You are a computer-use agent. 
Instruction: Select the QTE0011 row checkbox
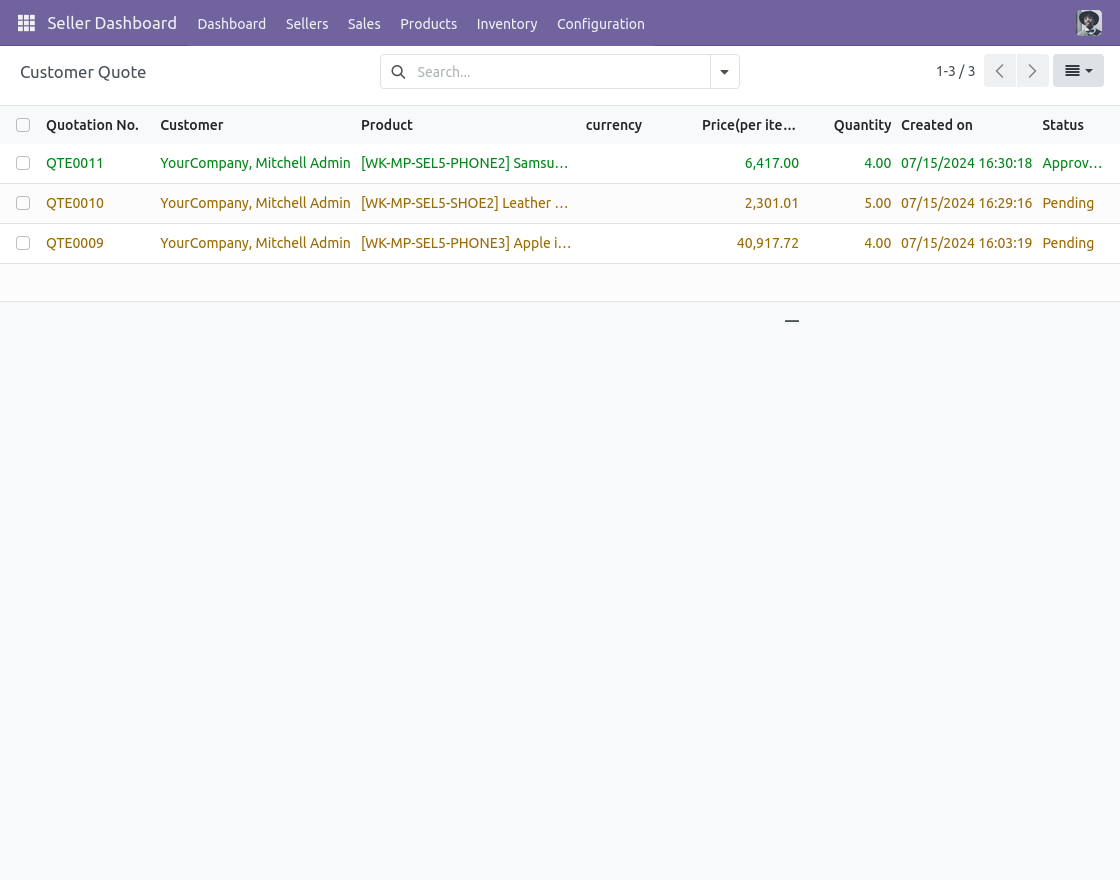pos(23,163)
